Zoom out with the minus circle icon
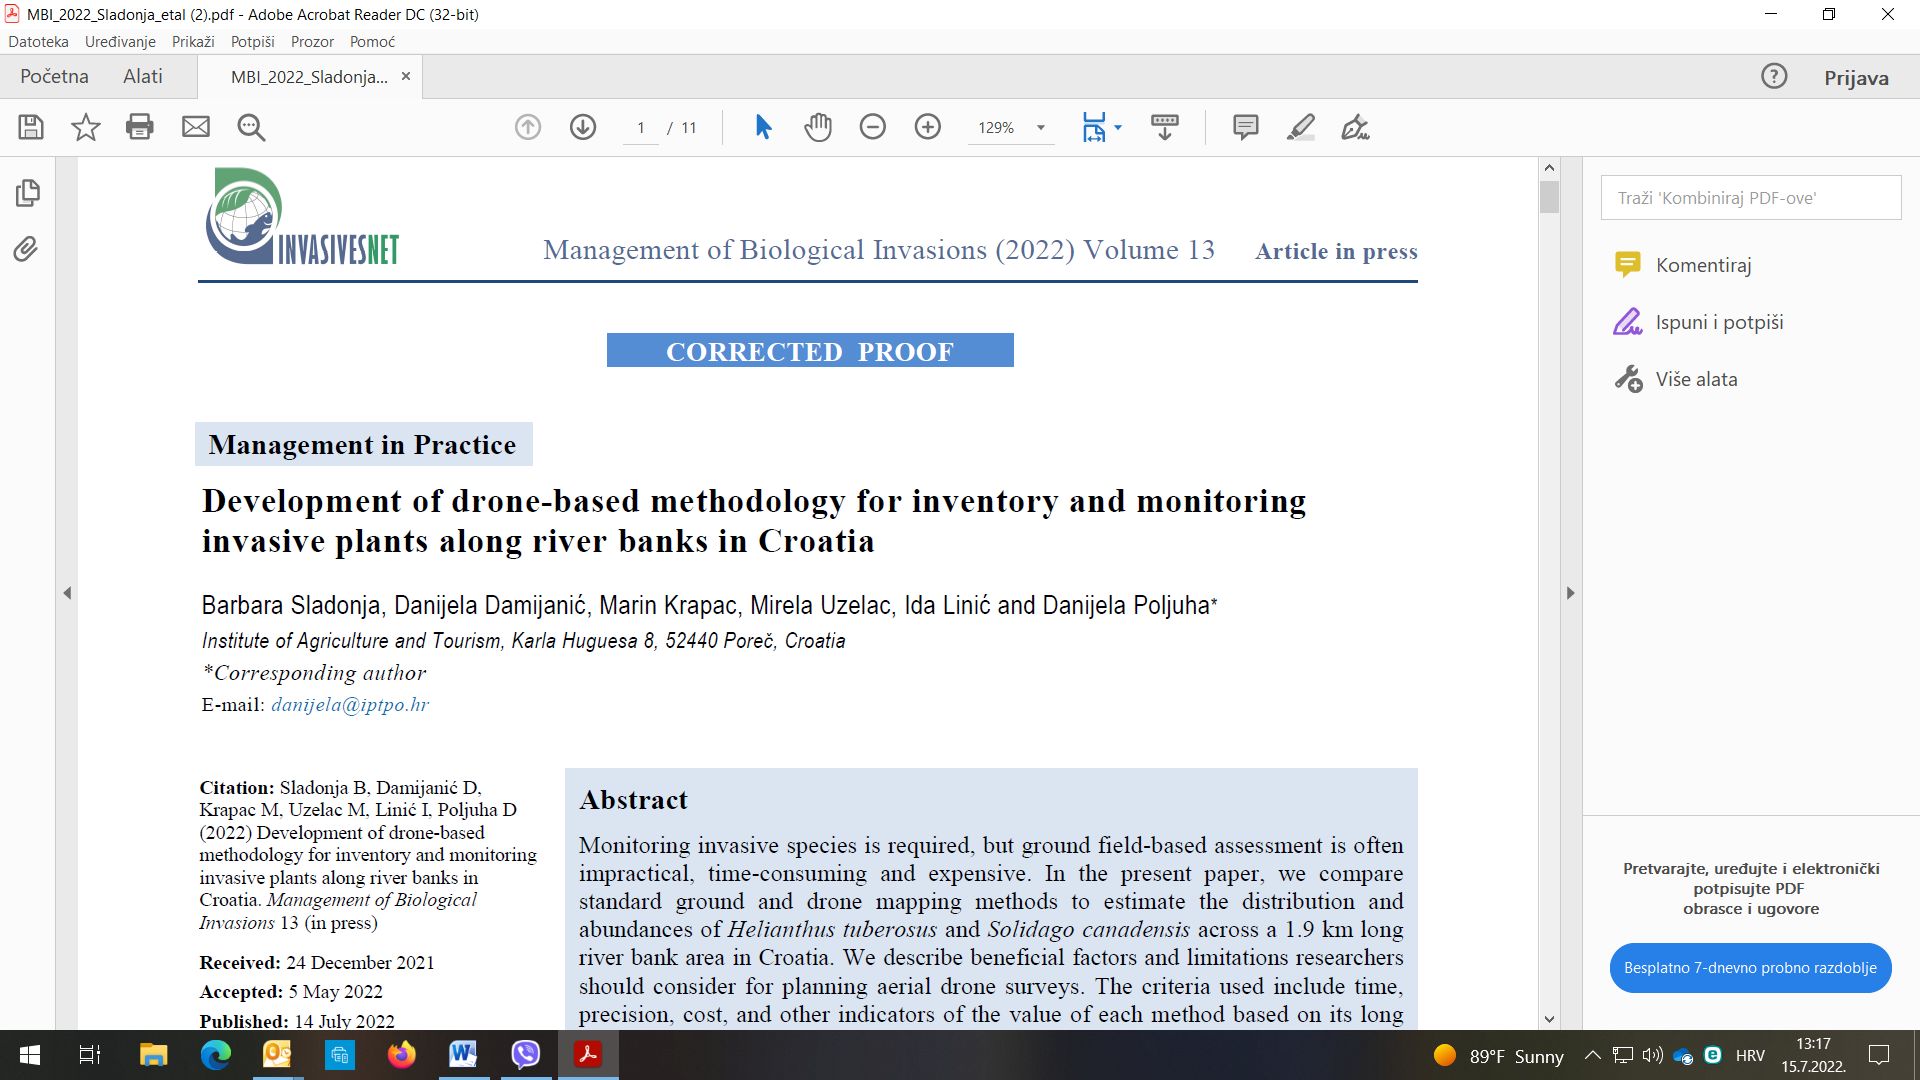Viewport: 1920px width, 1080px height. [x=873, y=127]
